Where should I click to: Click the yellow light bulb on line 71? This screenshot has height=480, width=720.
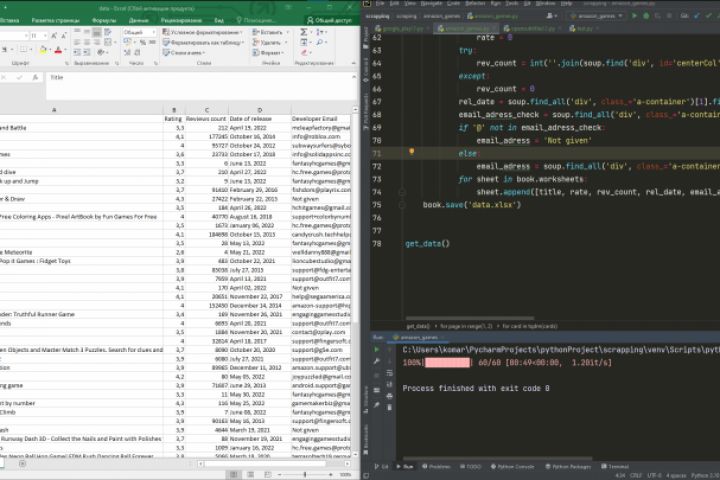click(411, 152)
